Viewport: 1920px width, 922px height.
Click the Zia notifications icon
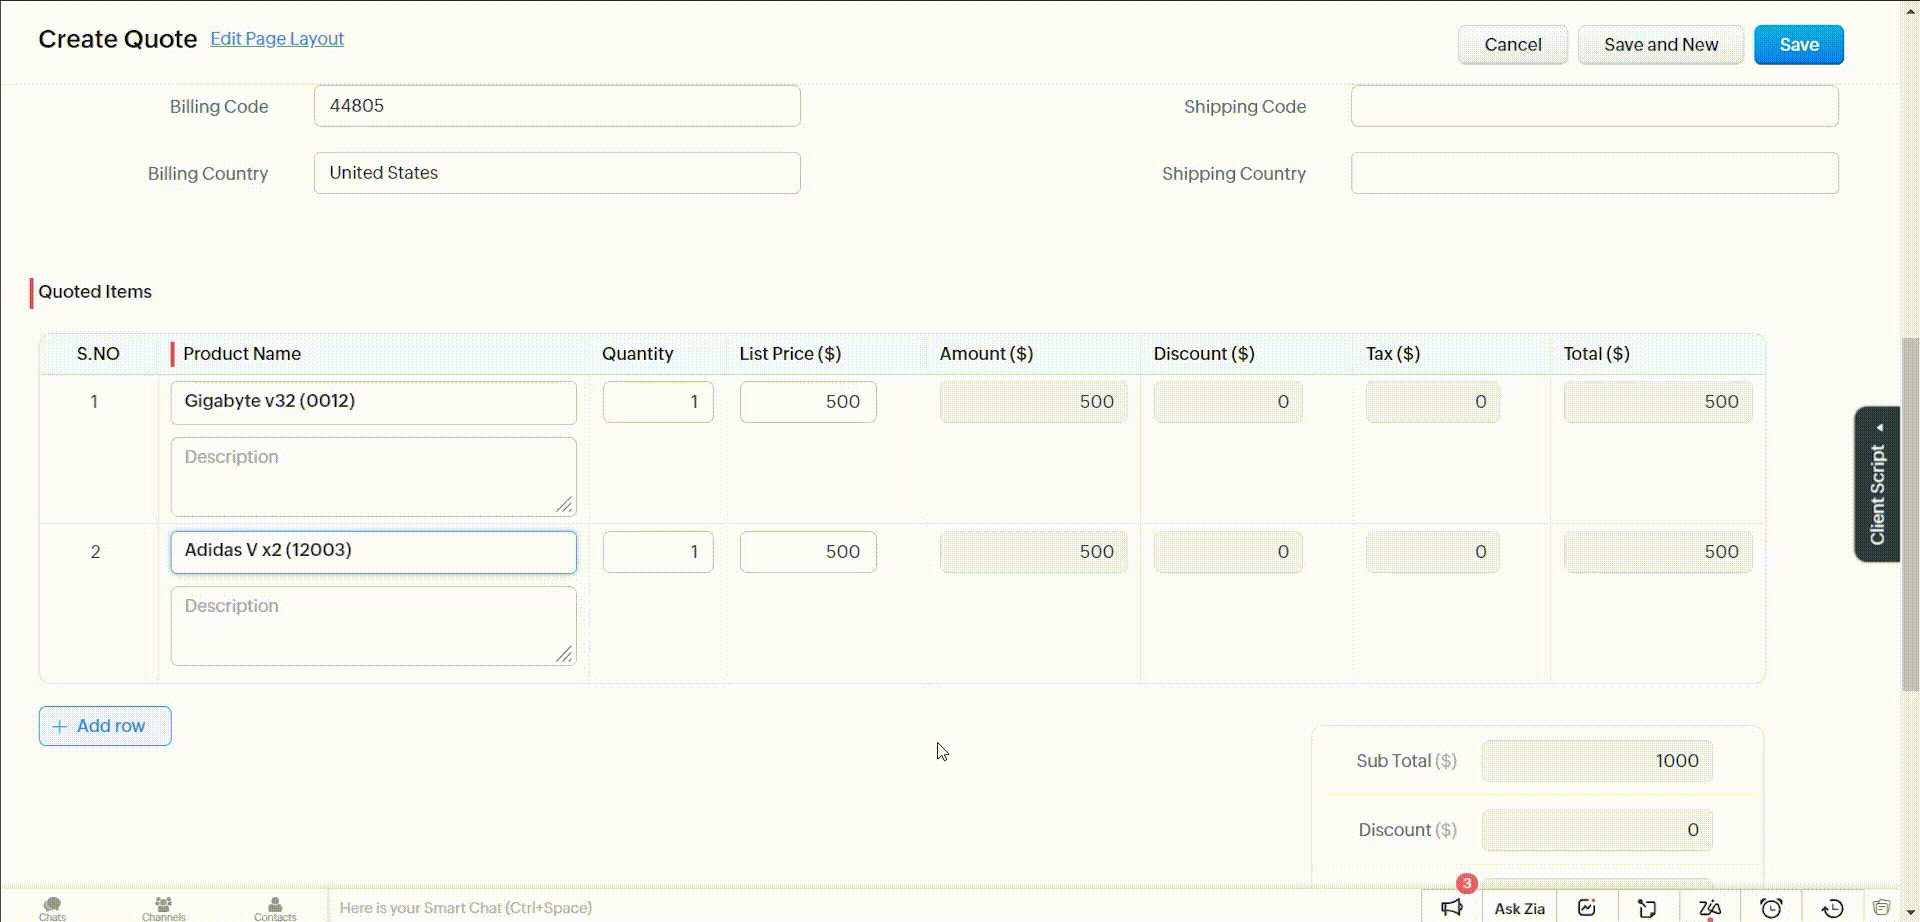point(1709,907)
